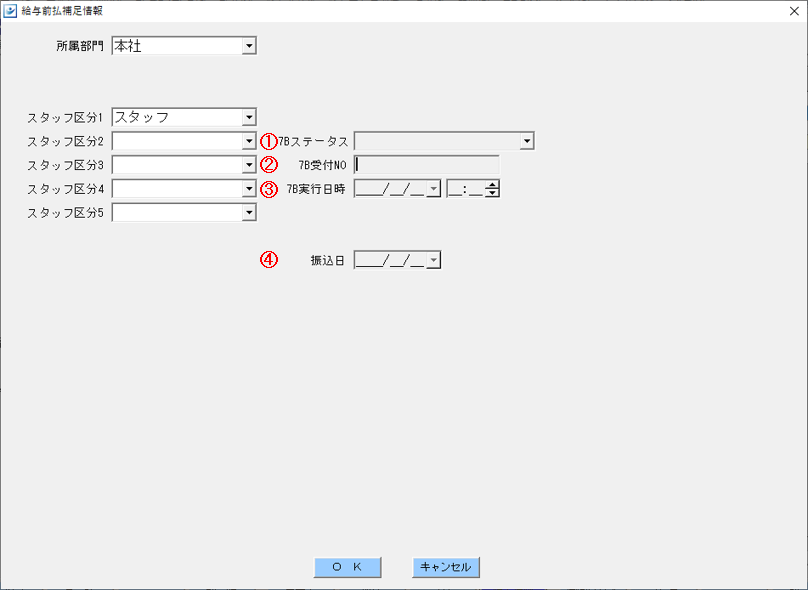Click the 7B実行日時 label
Viewport: 808px width, 590px height.
point(316,189)
